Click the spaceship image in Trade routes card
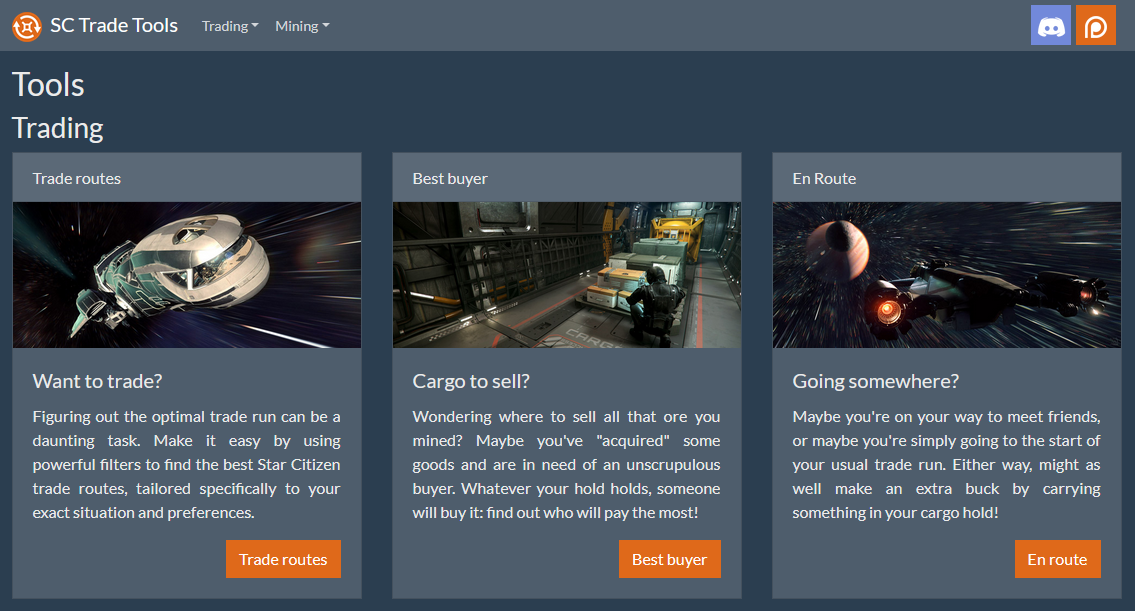The image size is (1135, 611). pyautogui.click(x=187, y=275)
